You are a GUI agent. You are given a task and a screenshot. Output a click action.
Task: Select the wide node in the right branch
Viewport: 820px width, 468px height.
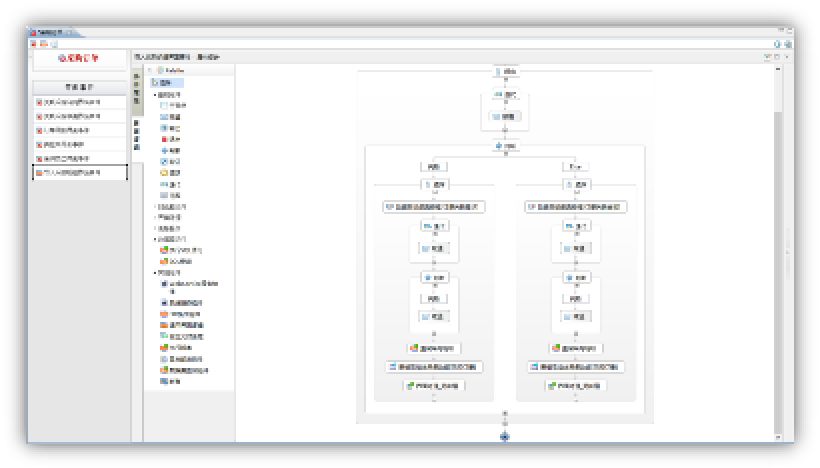[x=576, y=207]
